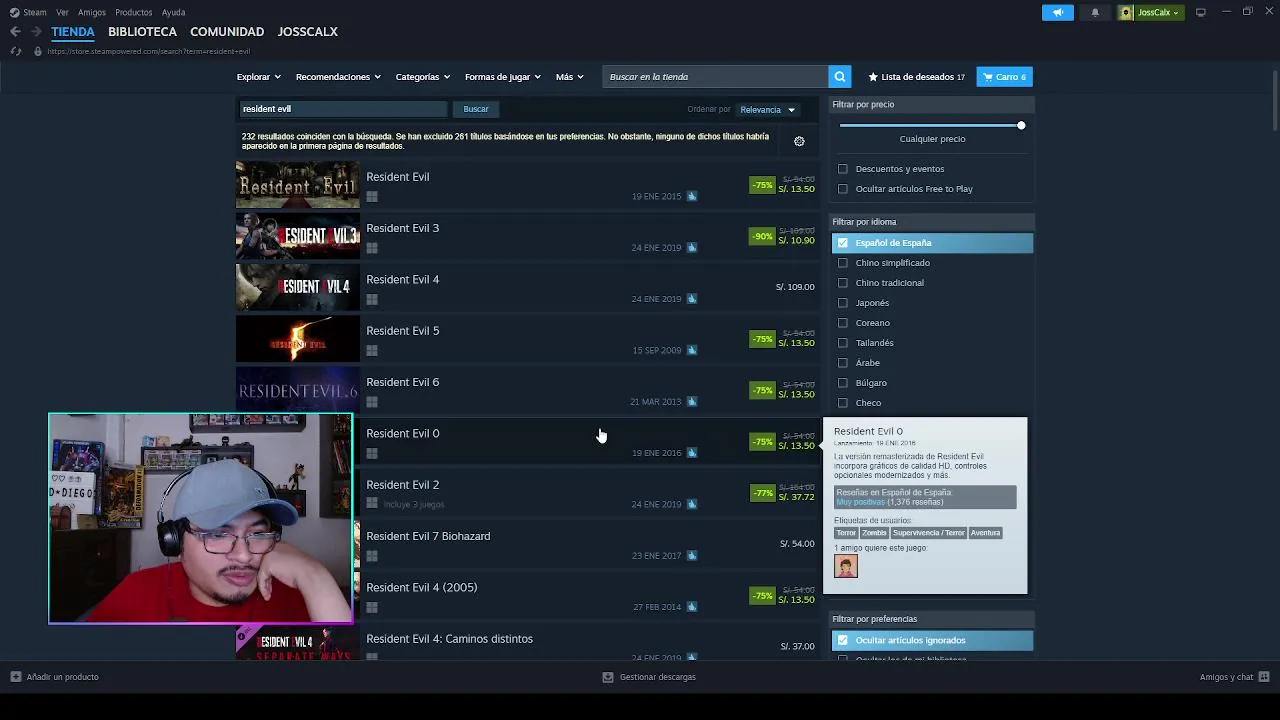Screen dimensions: 1280x720
Task: Click Muy positivas reviews link
Action: (860, 502)
